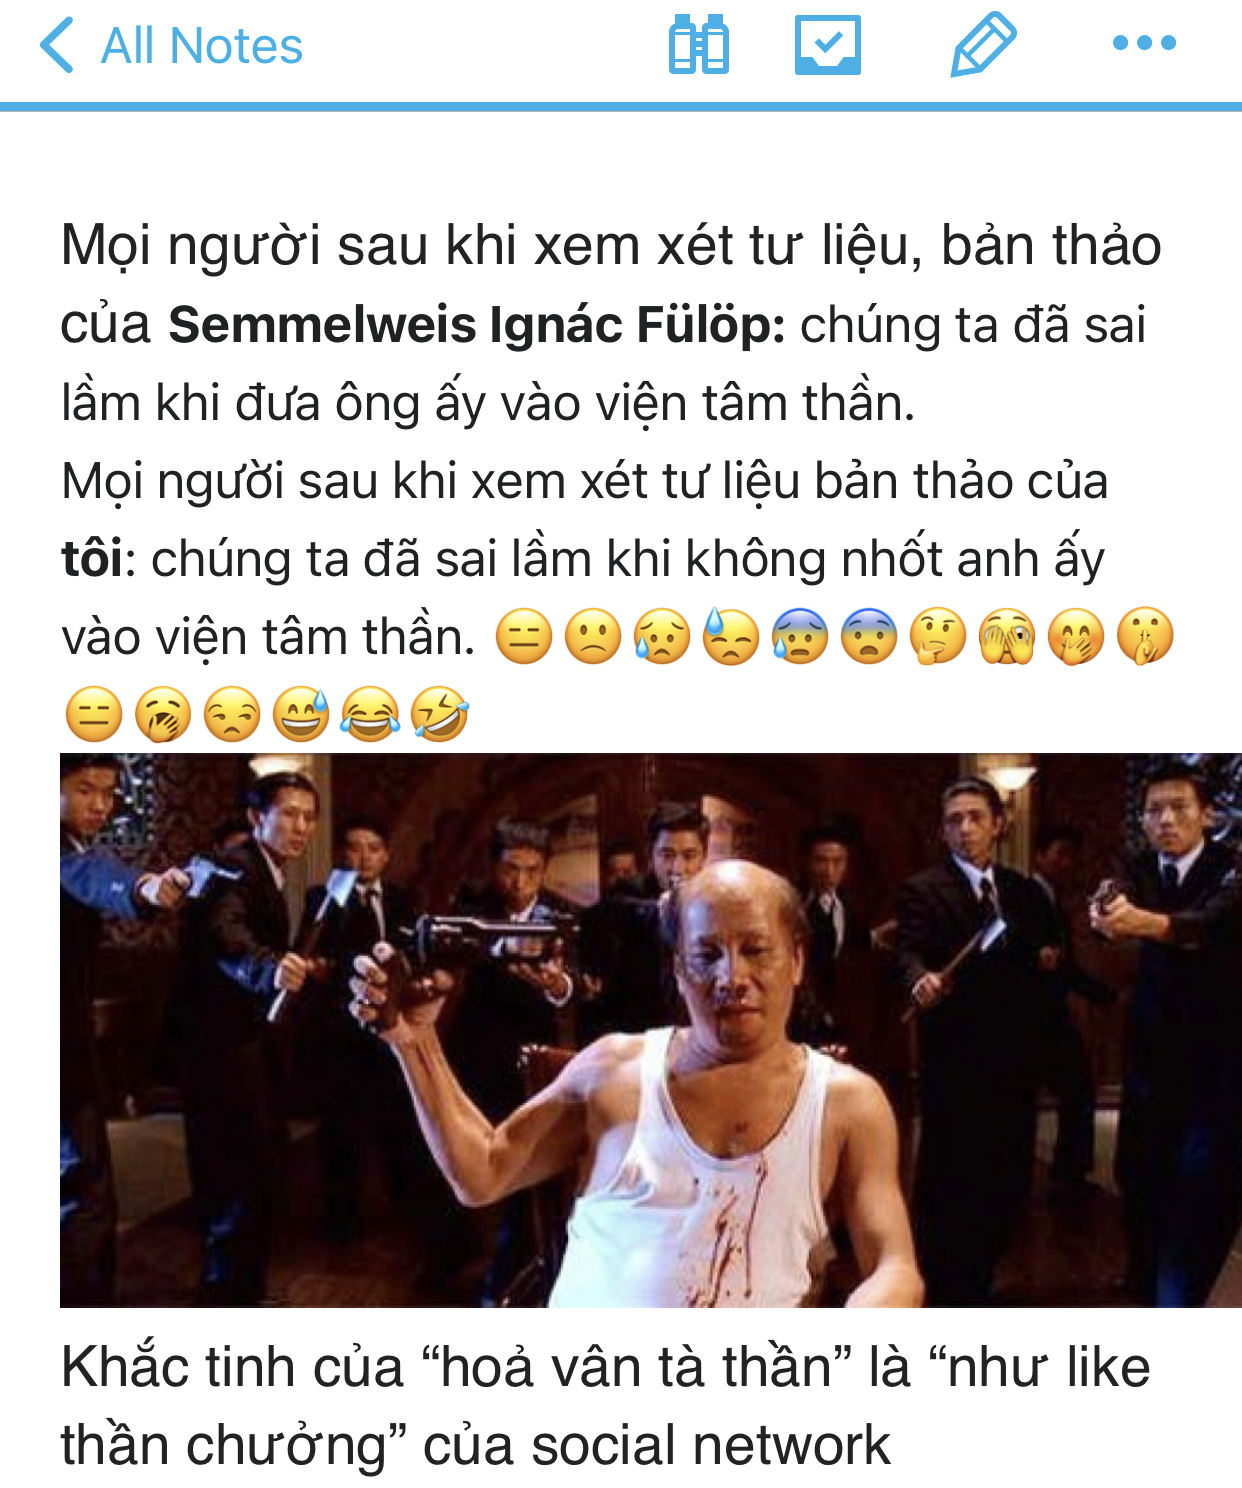Open the binoculars search icon
The width and height of the screenshot is (1242, 1488).
(x=698, y=45)
